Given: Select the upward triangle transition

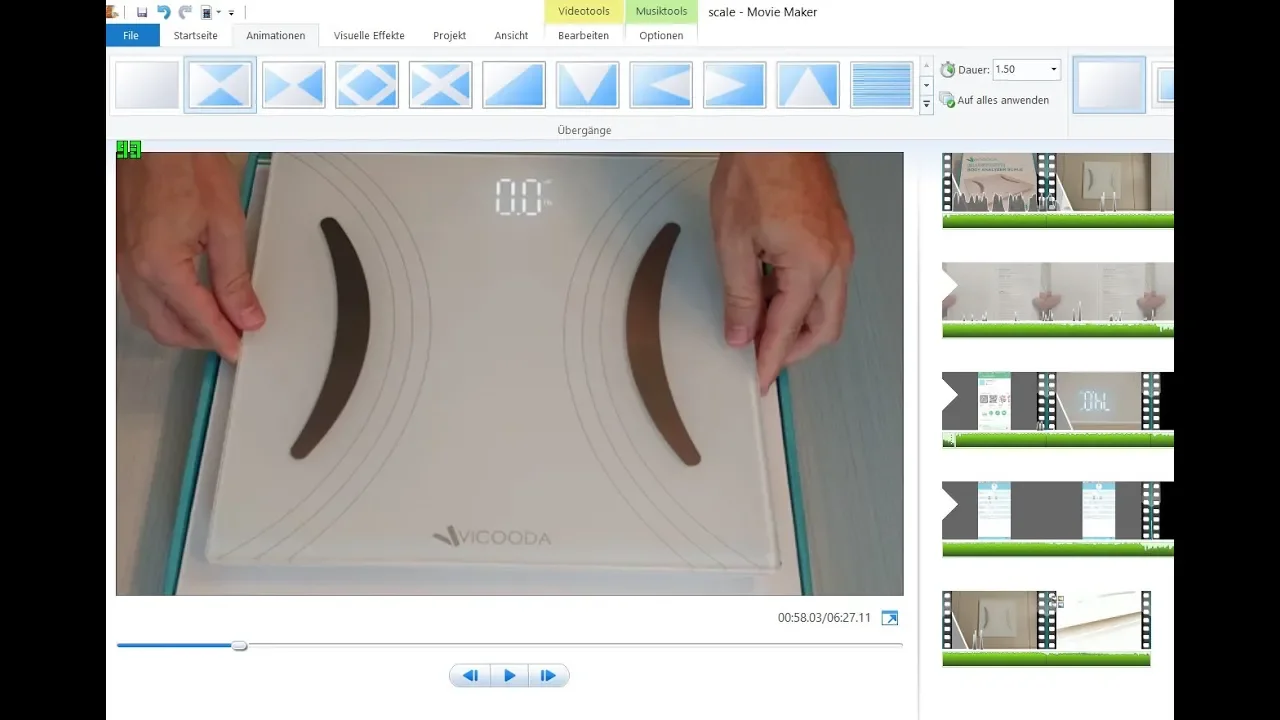Looking at the screenshot, I should (x=808, y=84).
